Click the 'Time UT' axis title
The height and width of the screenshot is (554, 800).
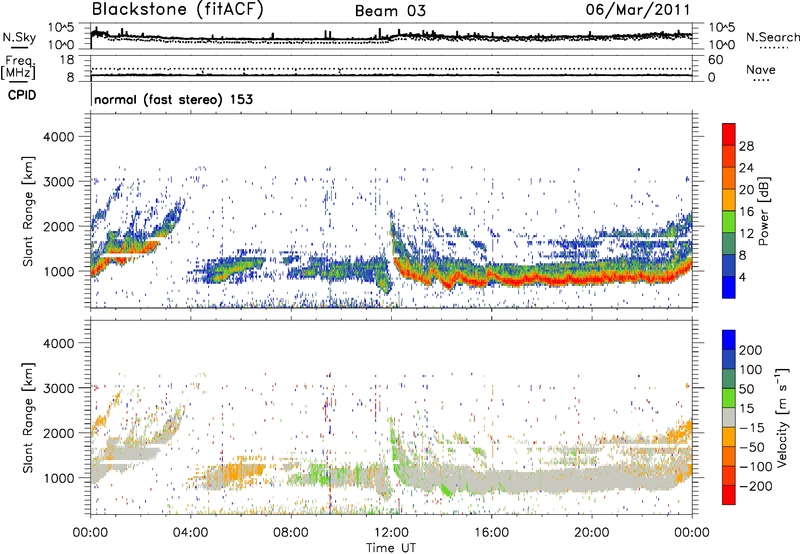pos(391,548)
